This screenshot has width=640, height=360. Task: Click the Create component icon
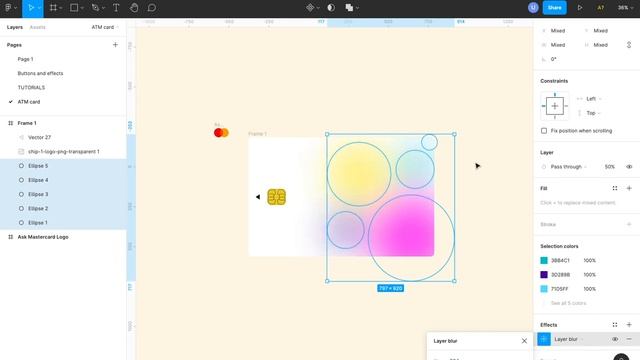point(310,8)
